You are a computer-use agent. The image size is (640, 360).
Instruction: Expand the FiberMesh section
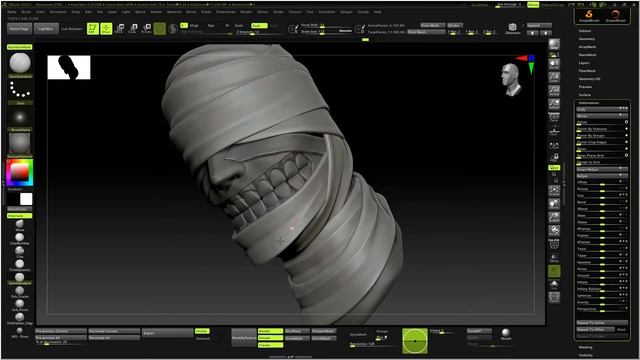587,71
